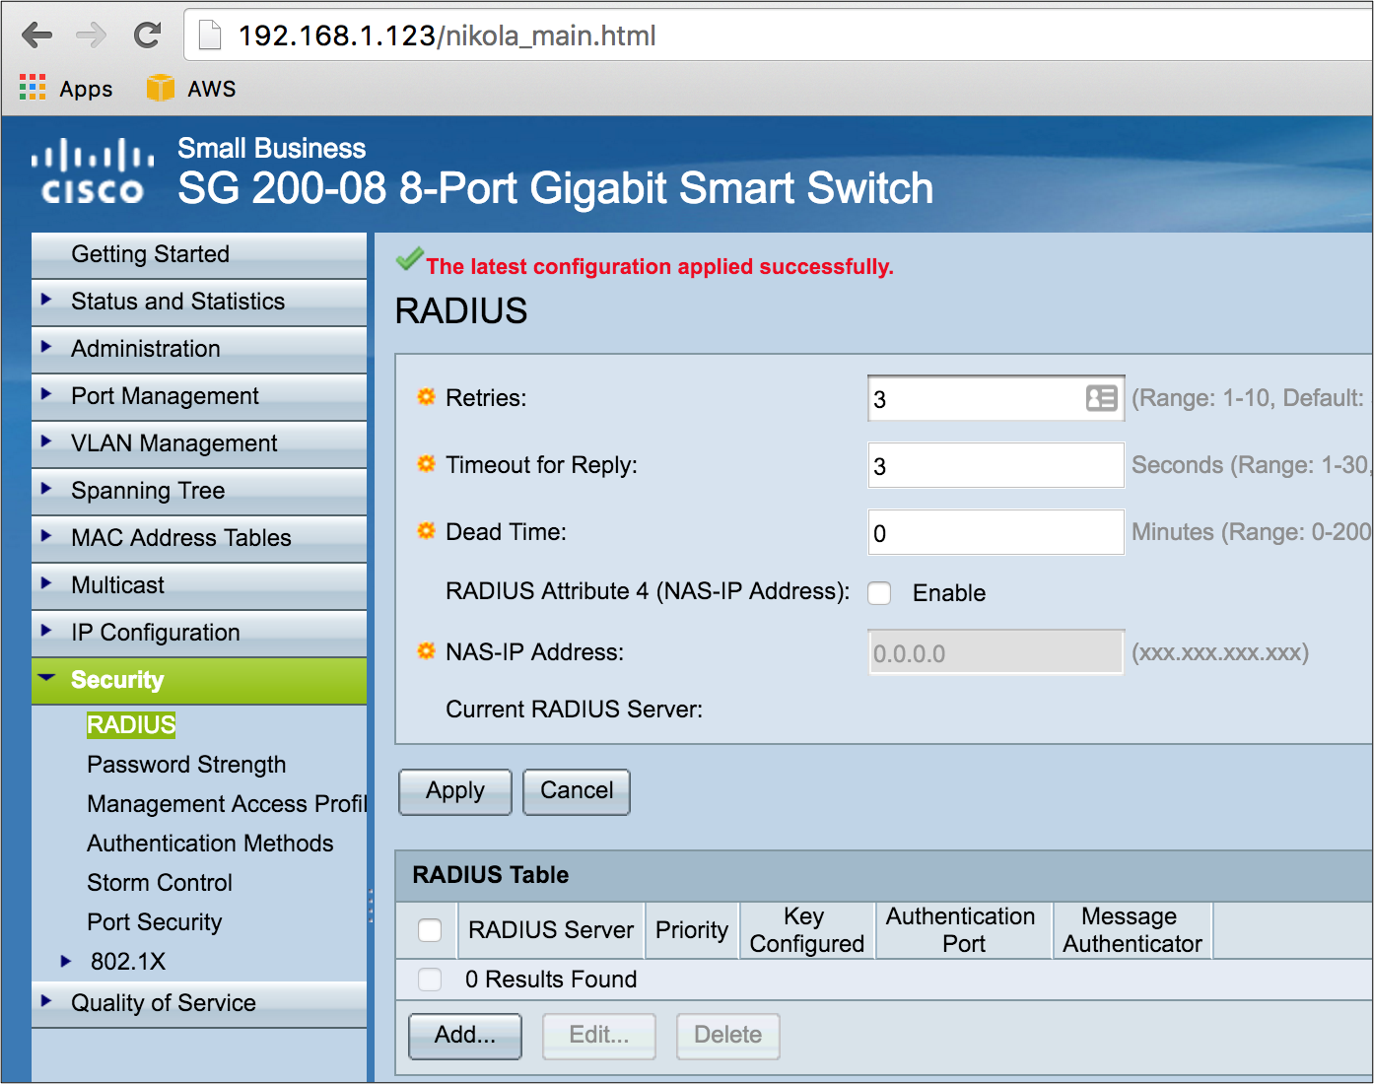Go to Authentication Methods
Image resolution: width=1374 pixels, height=1084 pixels.
tap(210, 843)
